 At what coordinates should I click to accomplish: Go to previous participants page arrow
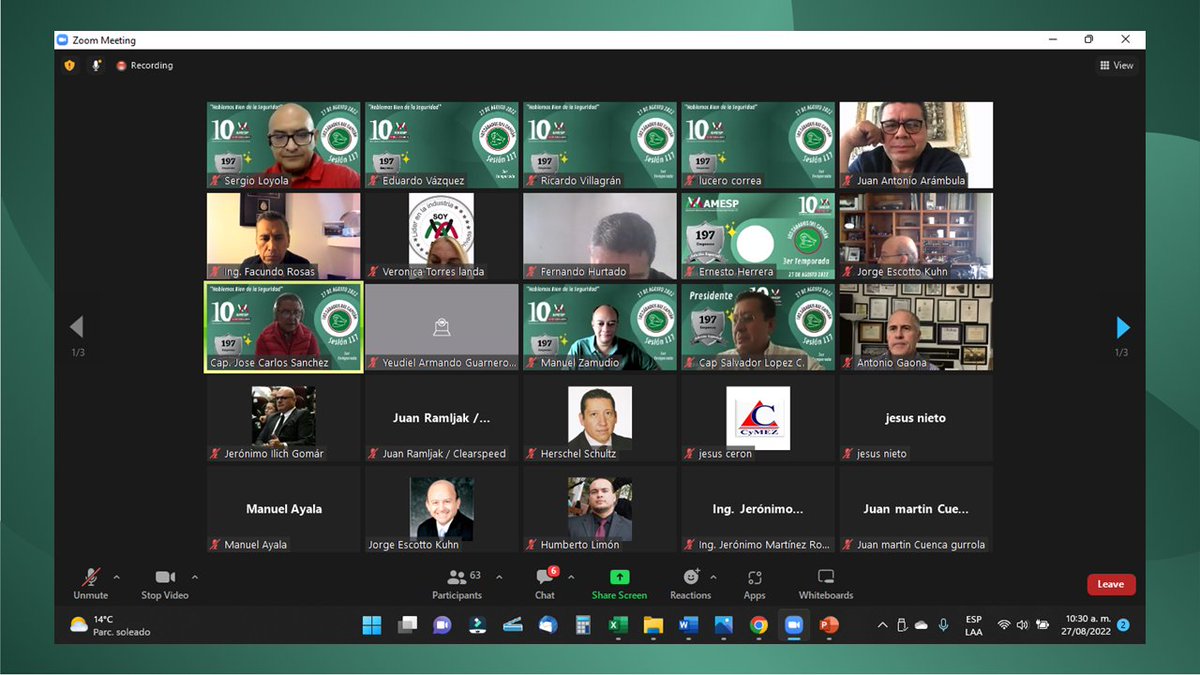point(76,327)
